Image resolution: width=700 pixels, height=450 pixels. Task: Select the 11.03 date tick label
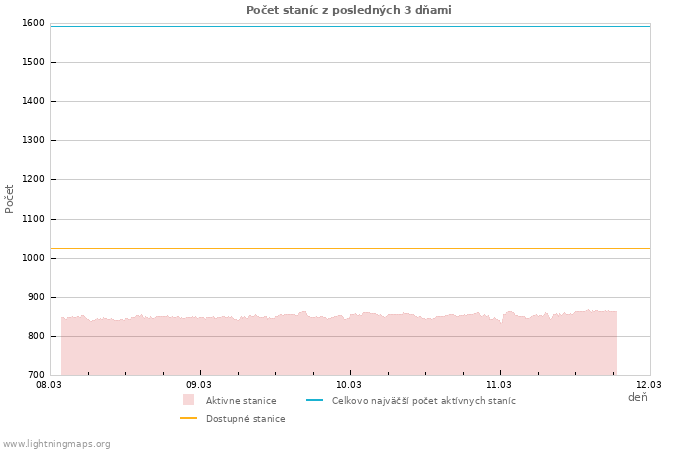click(499, 384)
